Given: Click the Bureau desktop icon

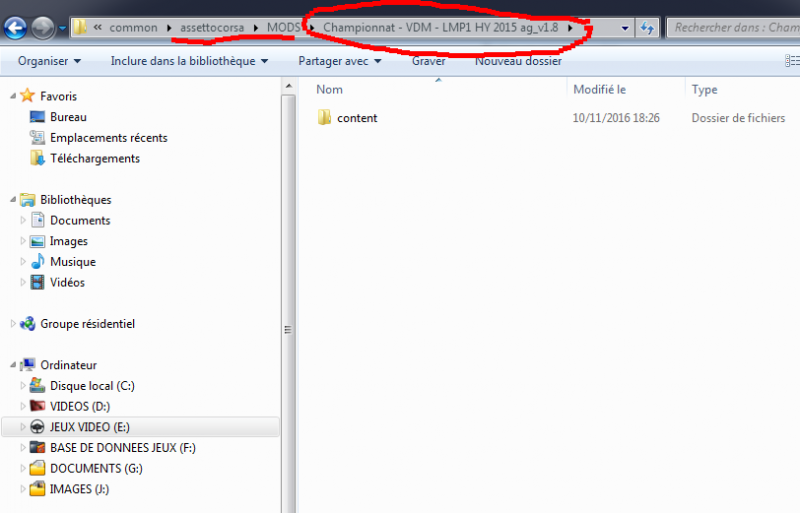Looking at the screenshot, I should [x=37, y=117].
